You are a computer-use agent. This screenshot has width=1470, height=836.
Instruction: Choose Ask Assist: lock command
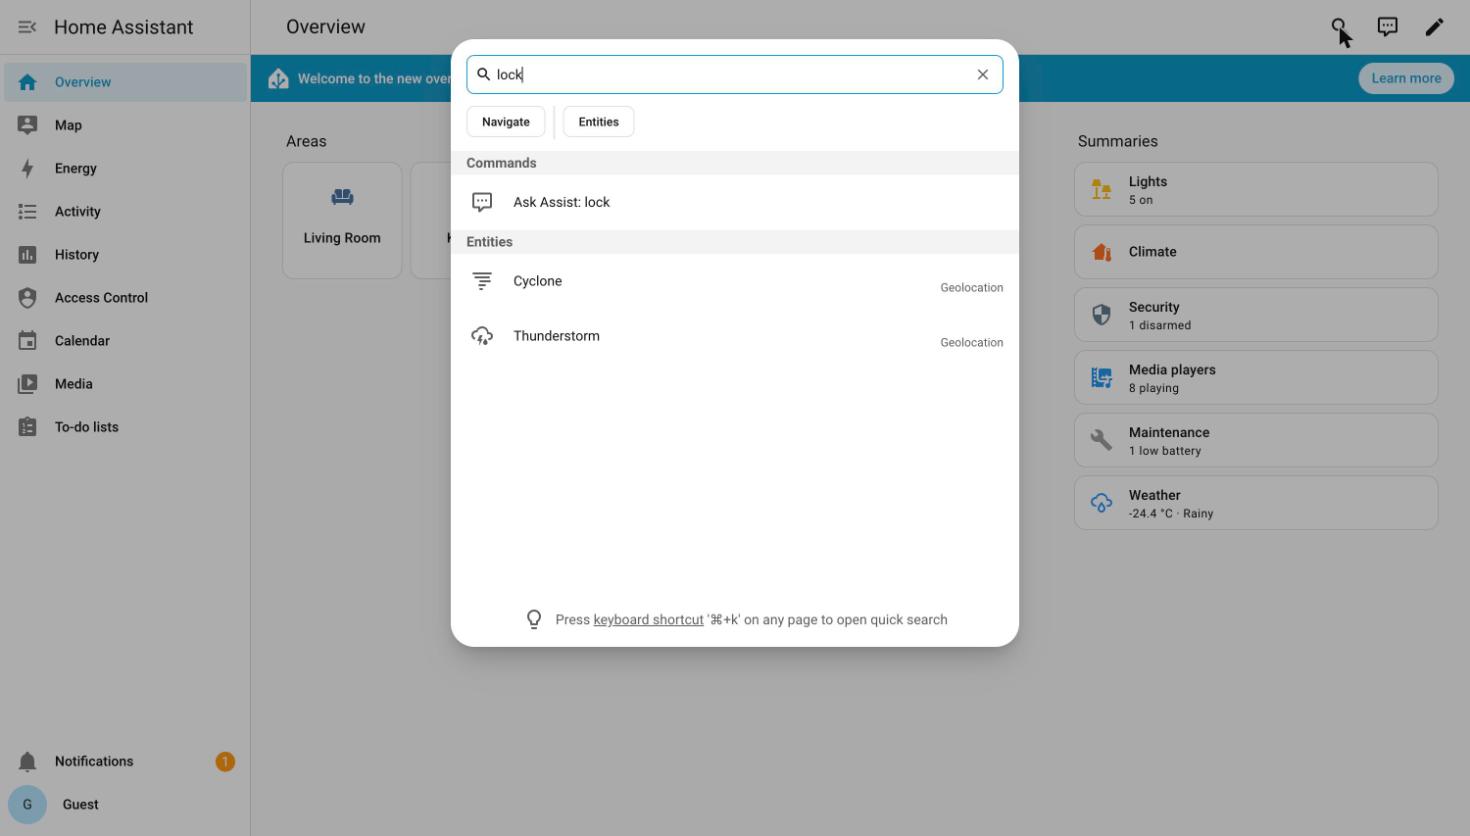pos(735,202)
